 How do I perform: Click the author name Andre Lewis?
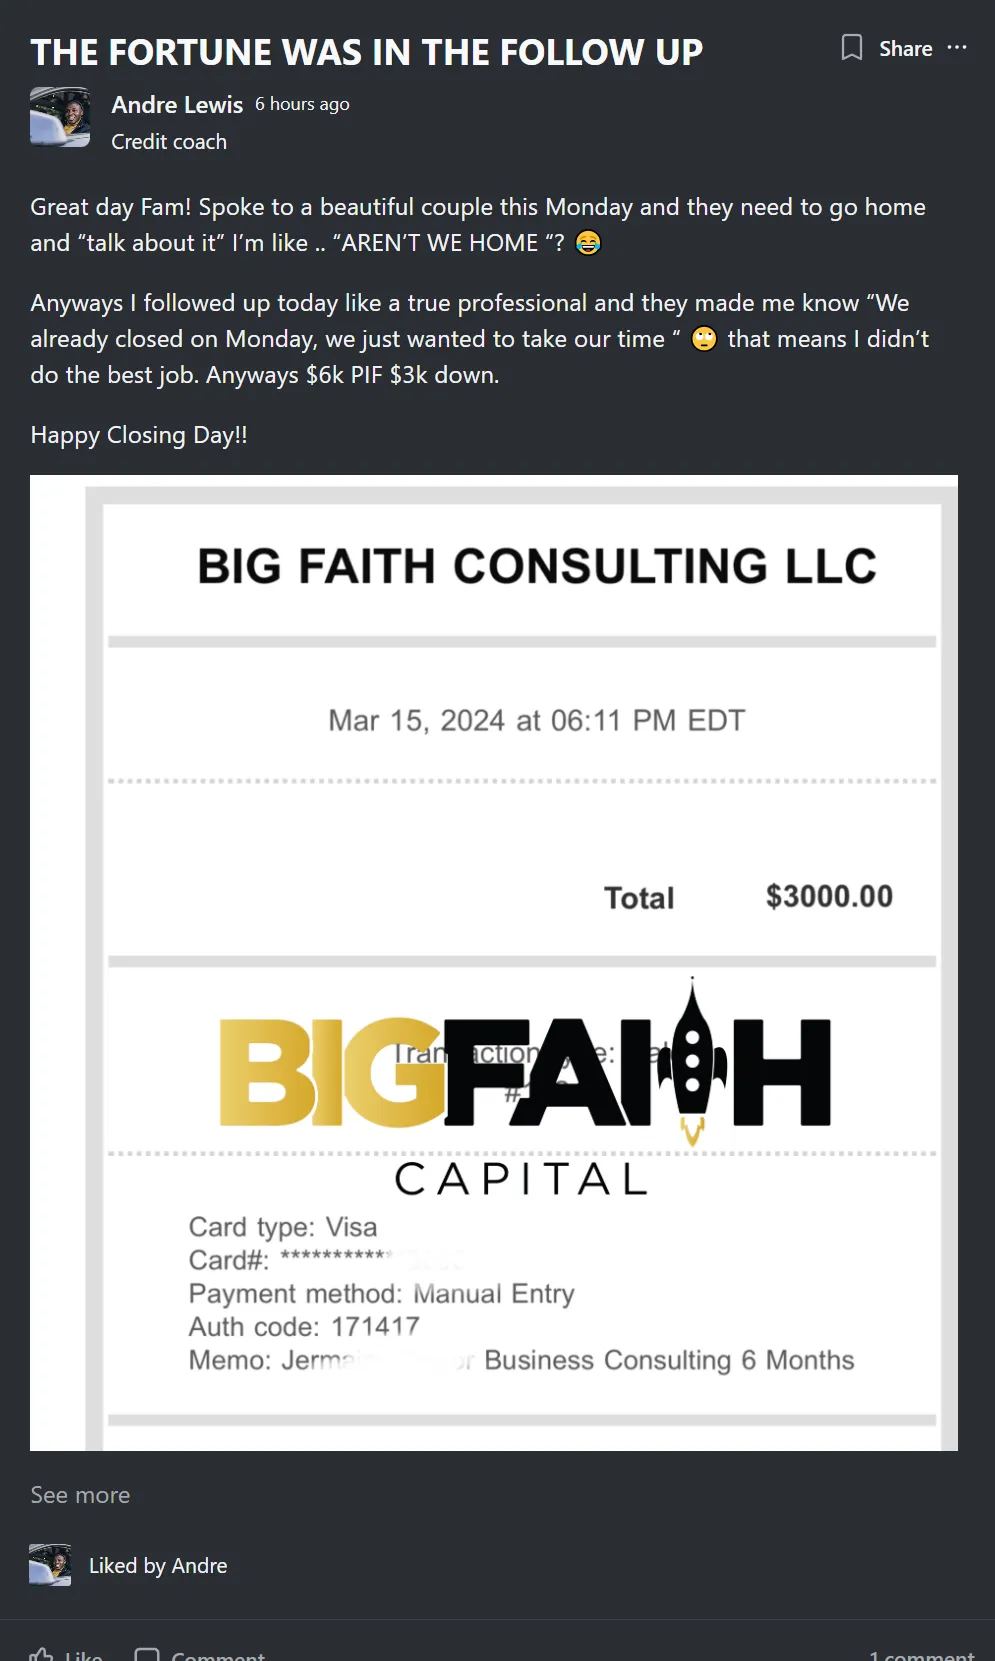coord(177,105)
